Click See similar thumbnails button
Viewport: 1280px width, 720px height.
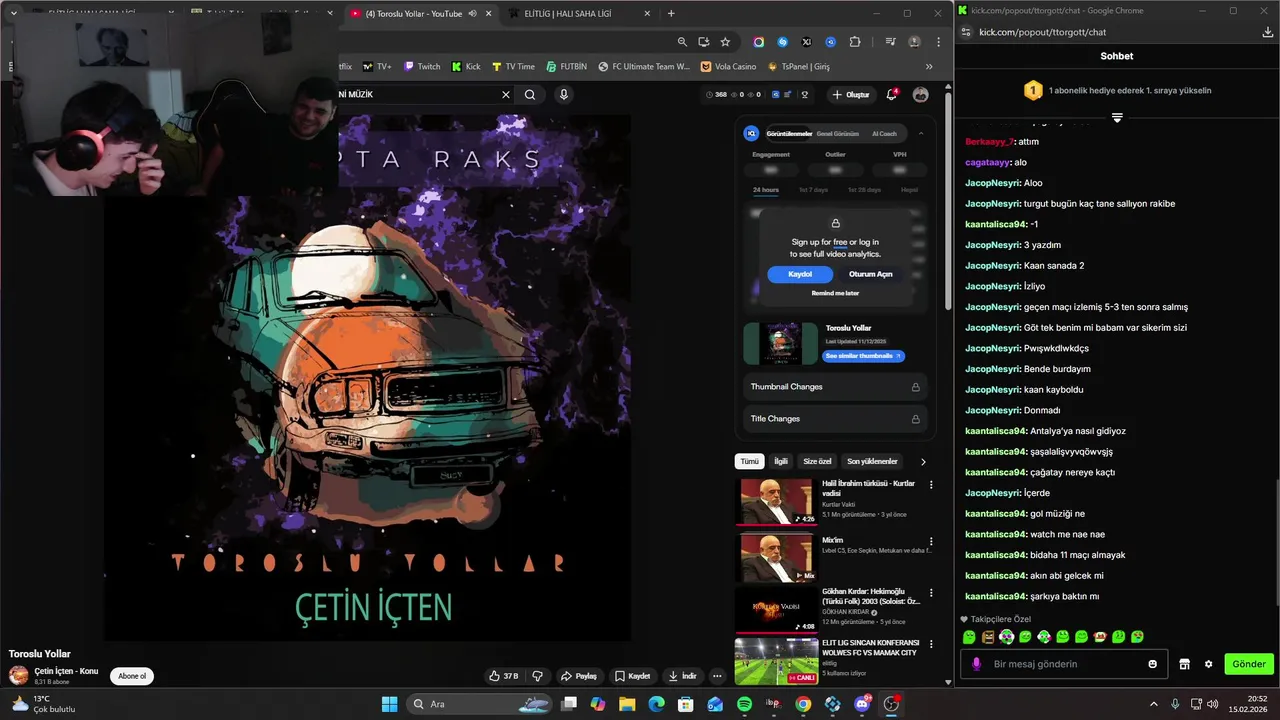click(863, 356)
